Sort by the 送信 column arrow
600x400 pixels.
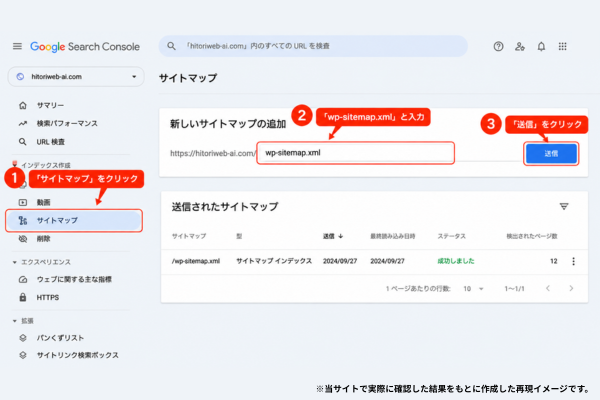(341, 236)
